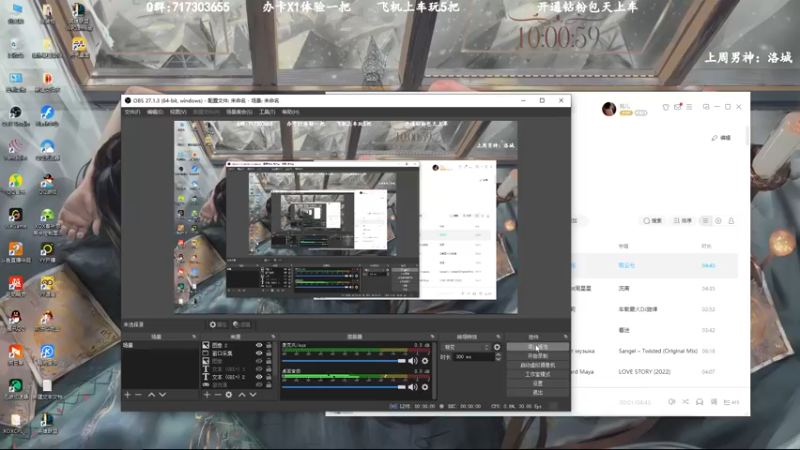Pop out the Controls dock panel
This screenshot has height=450, width=800.
click(x=565, y=337)
